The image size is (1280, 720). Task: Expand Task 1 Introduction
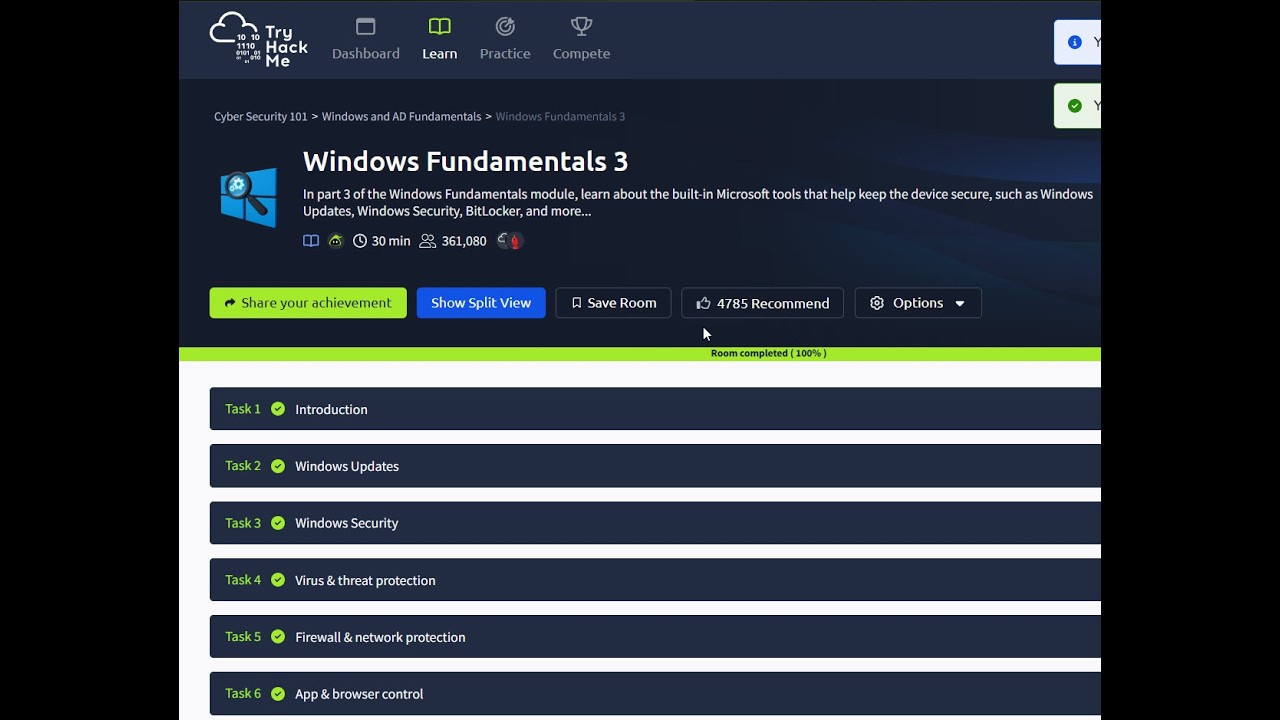655,409
